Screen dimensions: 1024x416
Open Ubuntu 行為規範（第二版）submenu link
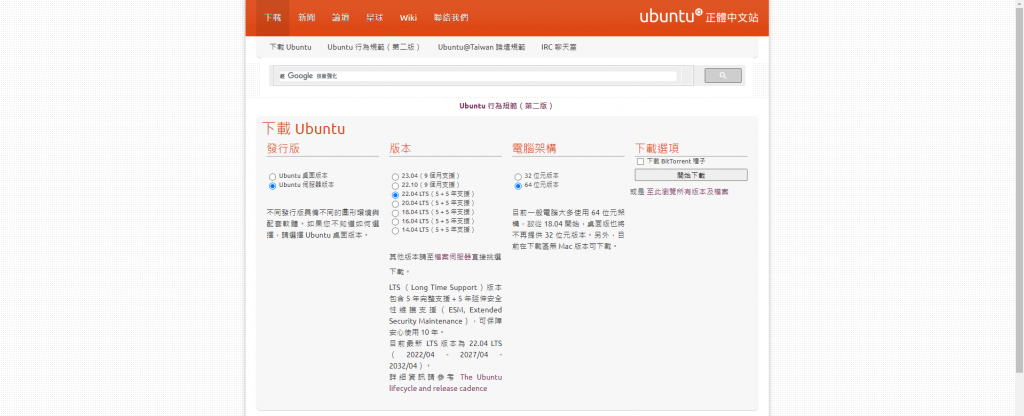point(374,47)
